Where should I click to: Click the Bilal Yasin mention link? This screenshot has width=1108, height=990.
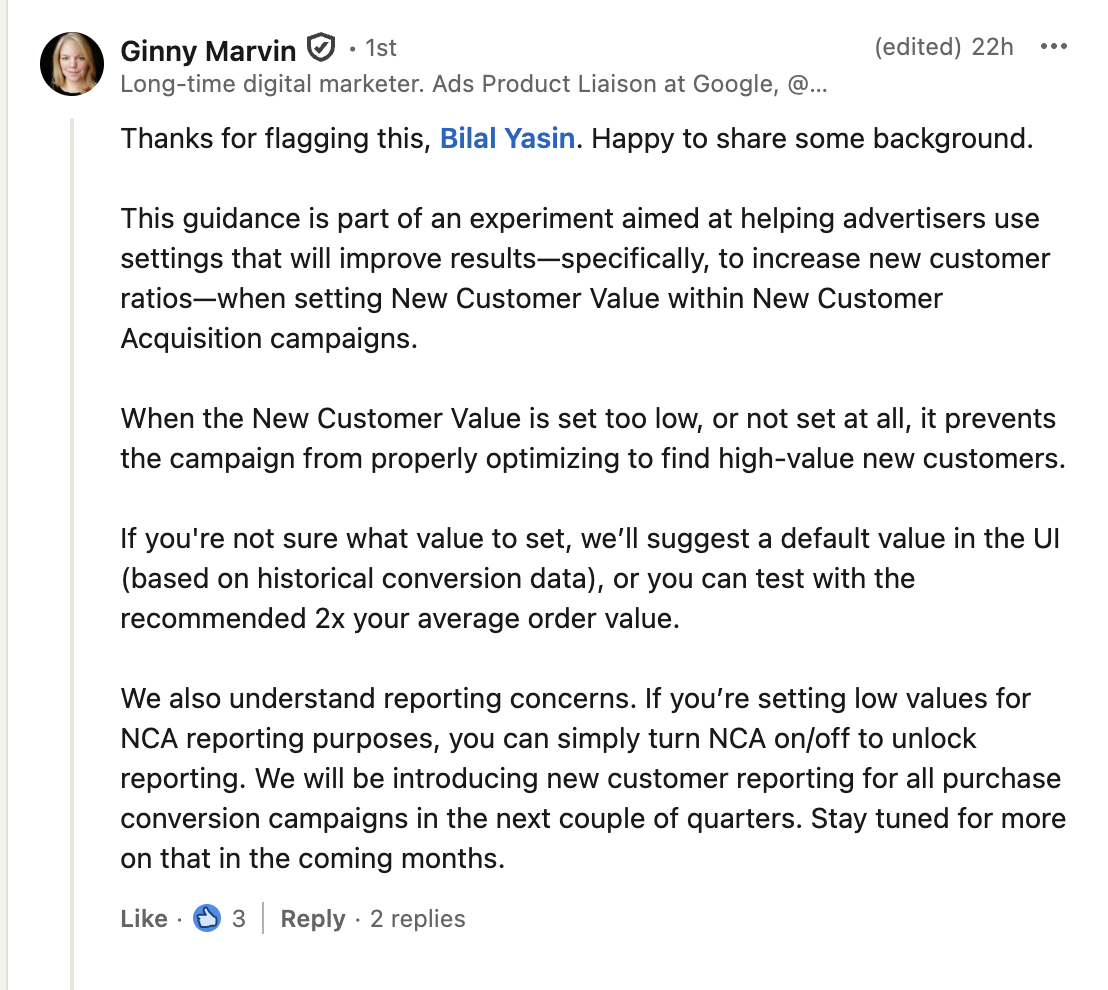[x=507, y=138]
